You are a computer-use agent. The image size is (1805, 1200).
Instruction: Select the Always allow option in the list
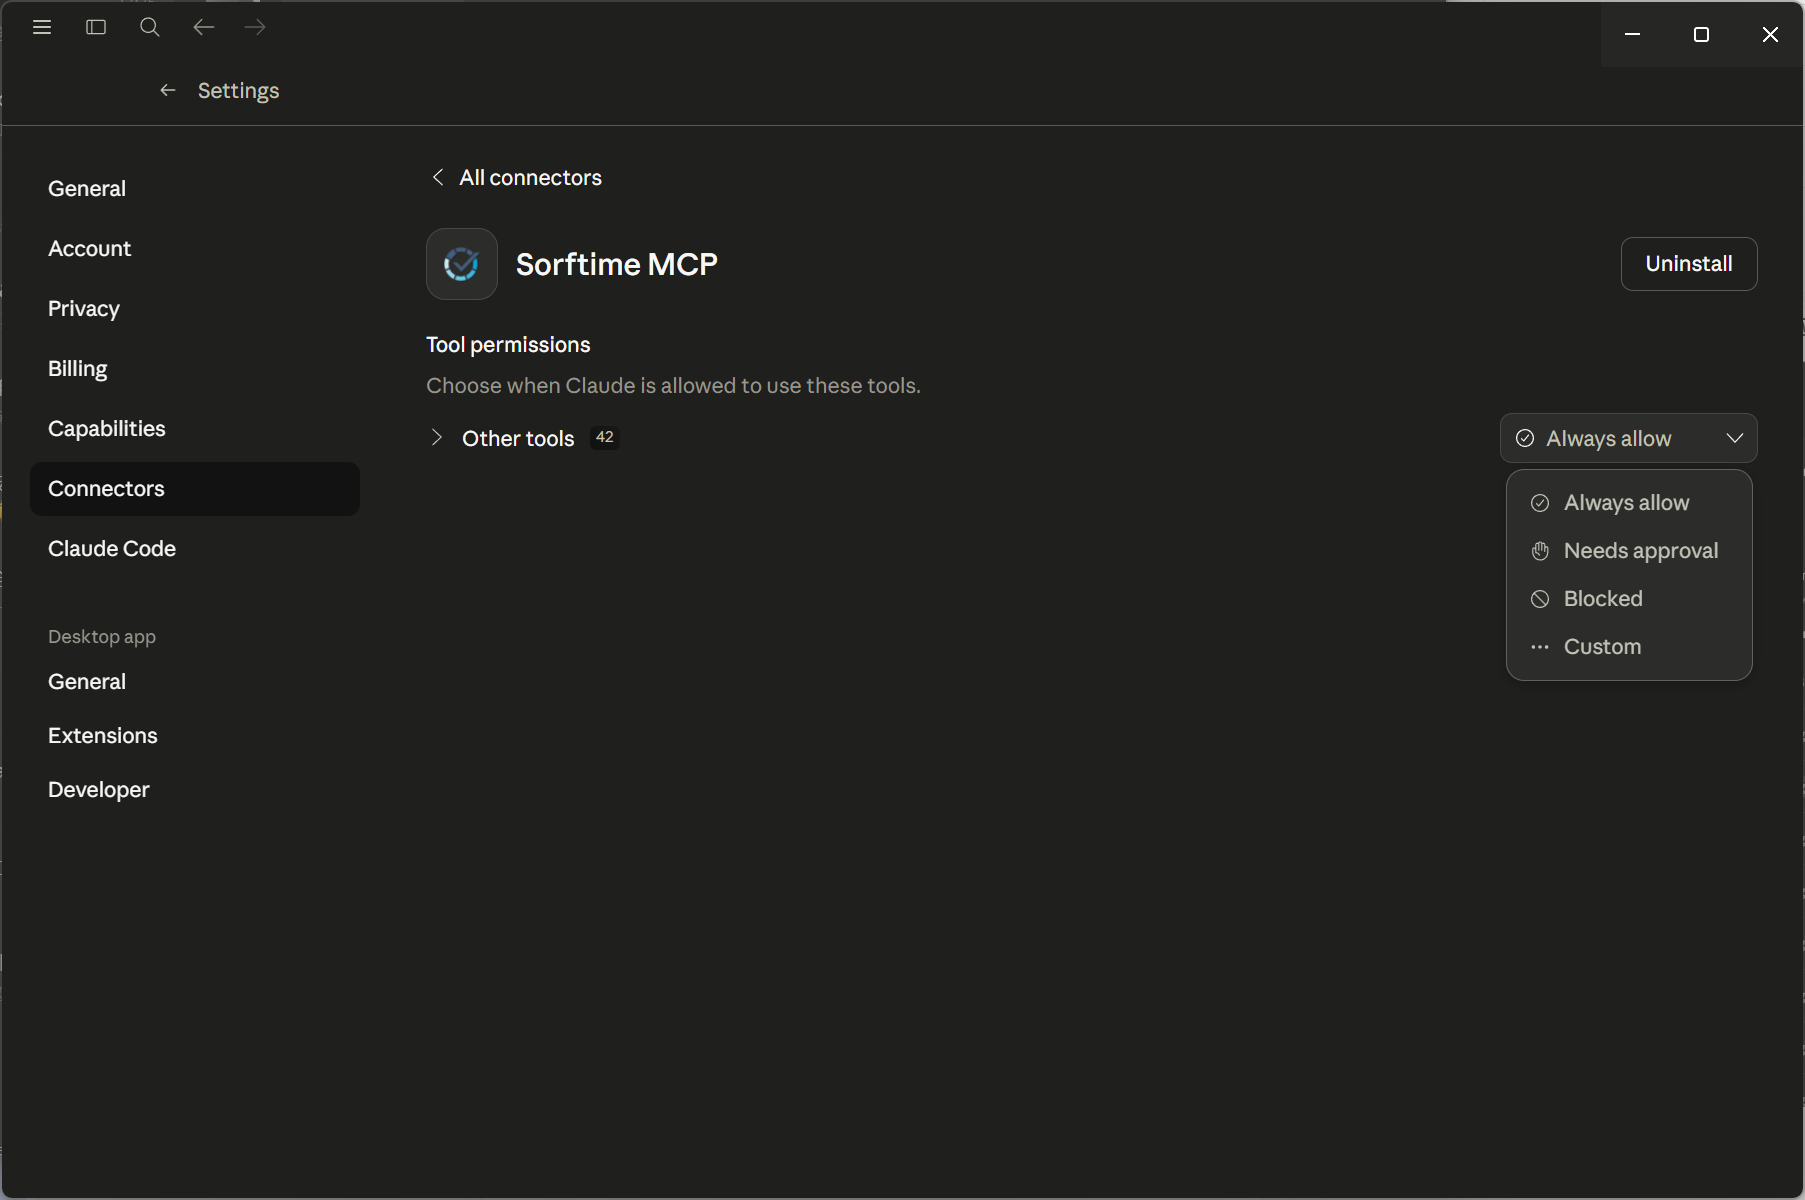tap(1626, 503)
